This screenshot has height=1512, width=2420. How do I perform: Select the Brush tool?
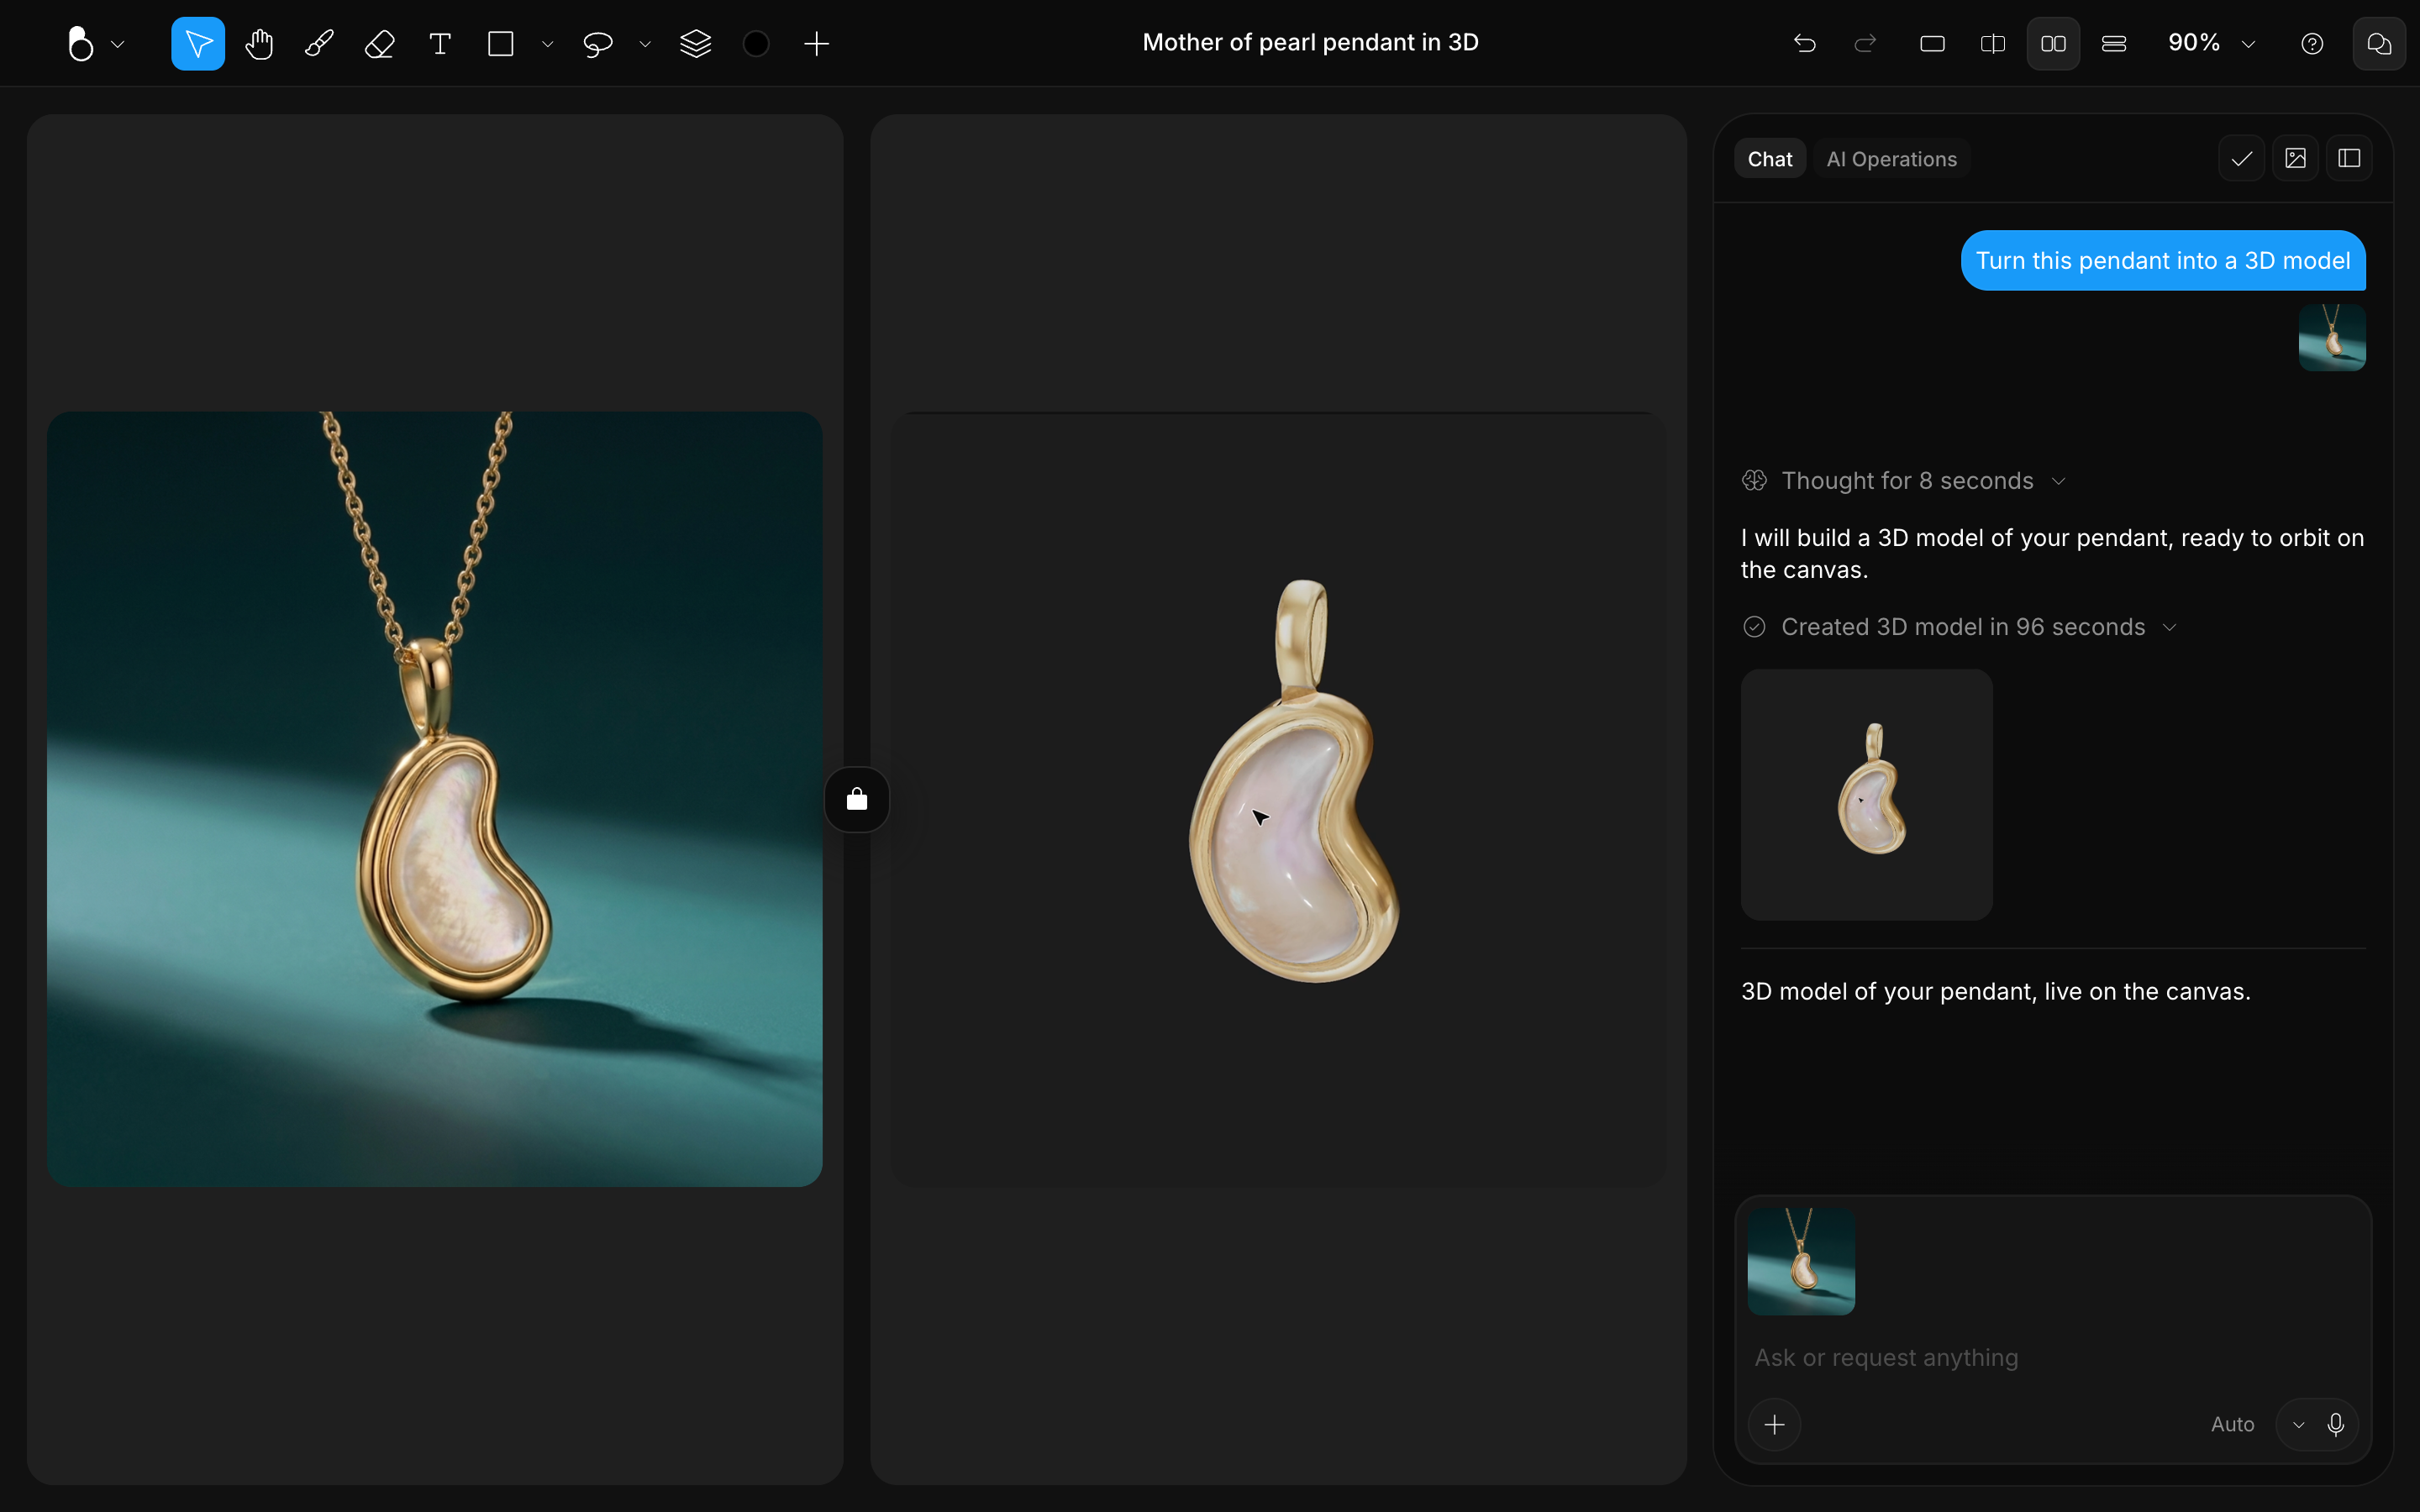(x=319, y=43)
